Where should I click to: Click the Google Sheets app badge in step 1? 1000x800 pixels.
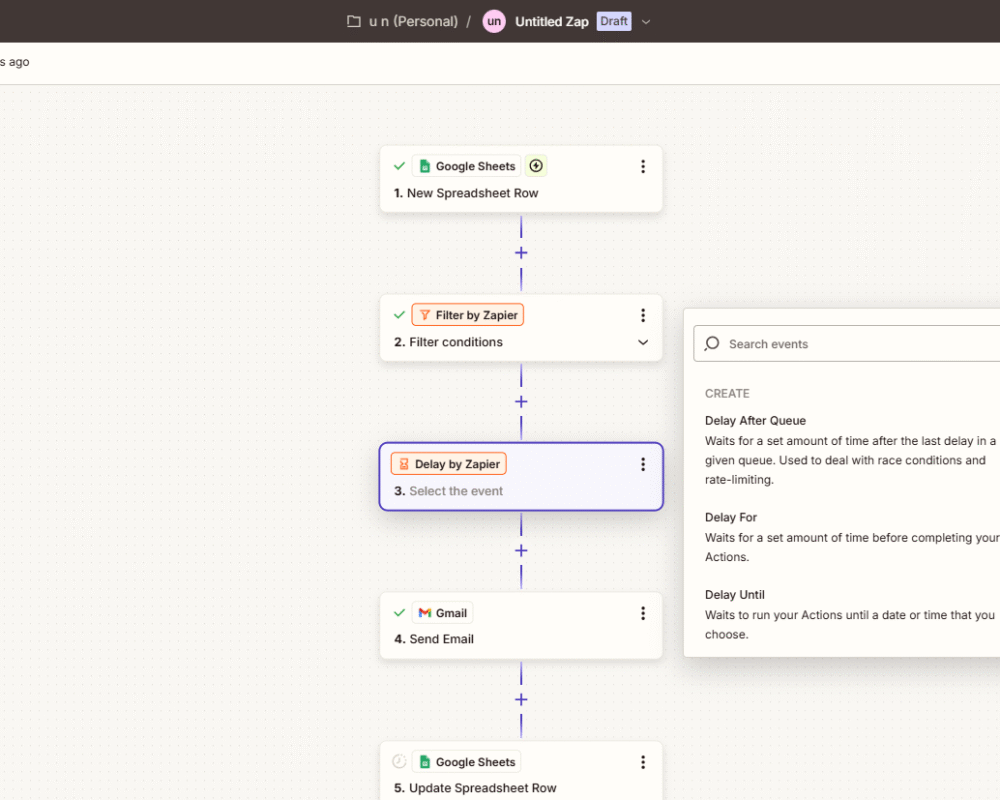click(466, 167)
